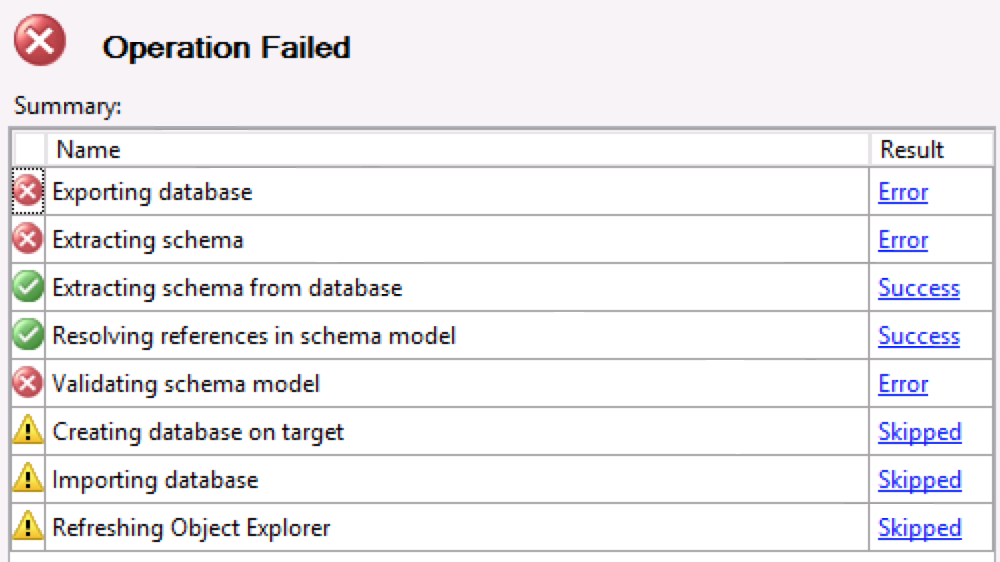Open the Error link for Extracting schema
This screenshot has height=562, width=1000.
[x=903, y=240]
